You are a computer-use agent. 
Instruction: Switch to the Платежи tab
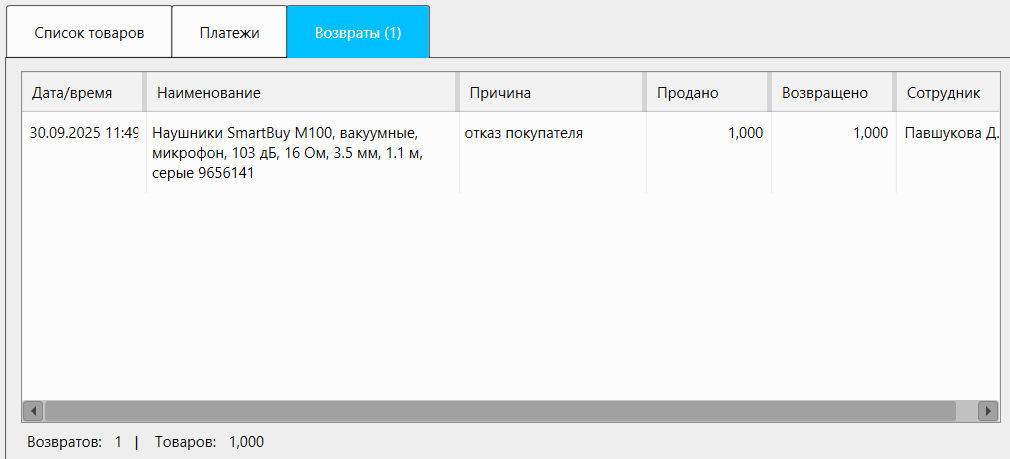click(x=229, y=32)
